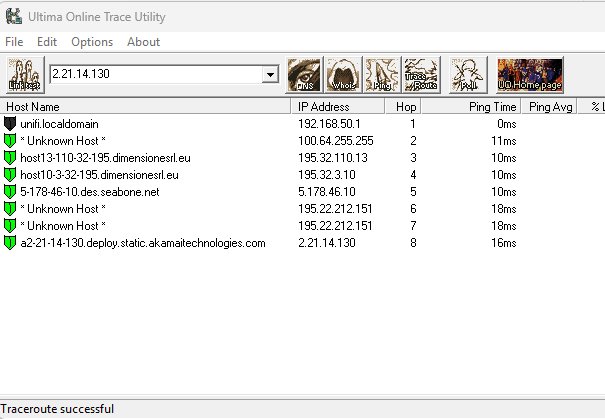Image resolution: width=605 pixels, height=419 pixels.
Task: Open the File menu
Action: [14, 42]
